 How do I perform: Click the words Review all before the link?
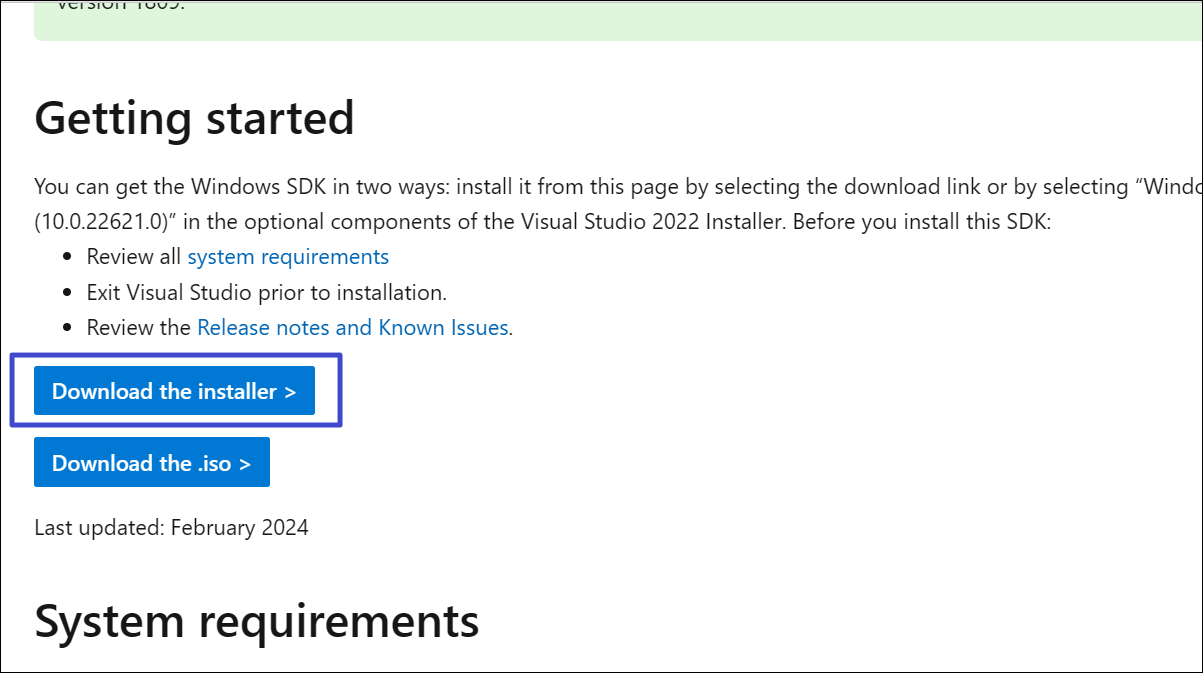point(134,257)
